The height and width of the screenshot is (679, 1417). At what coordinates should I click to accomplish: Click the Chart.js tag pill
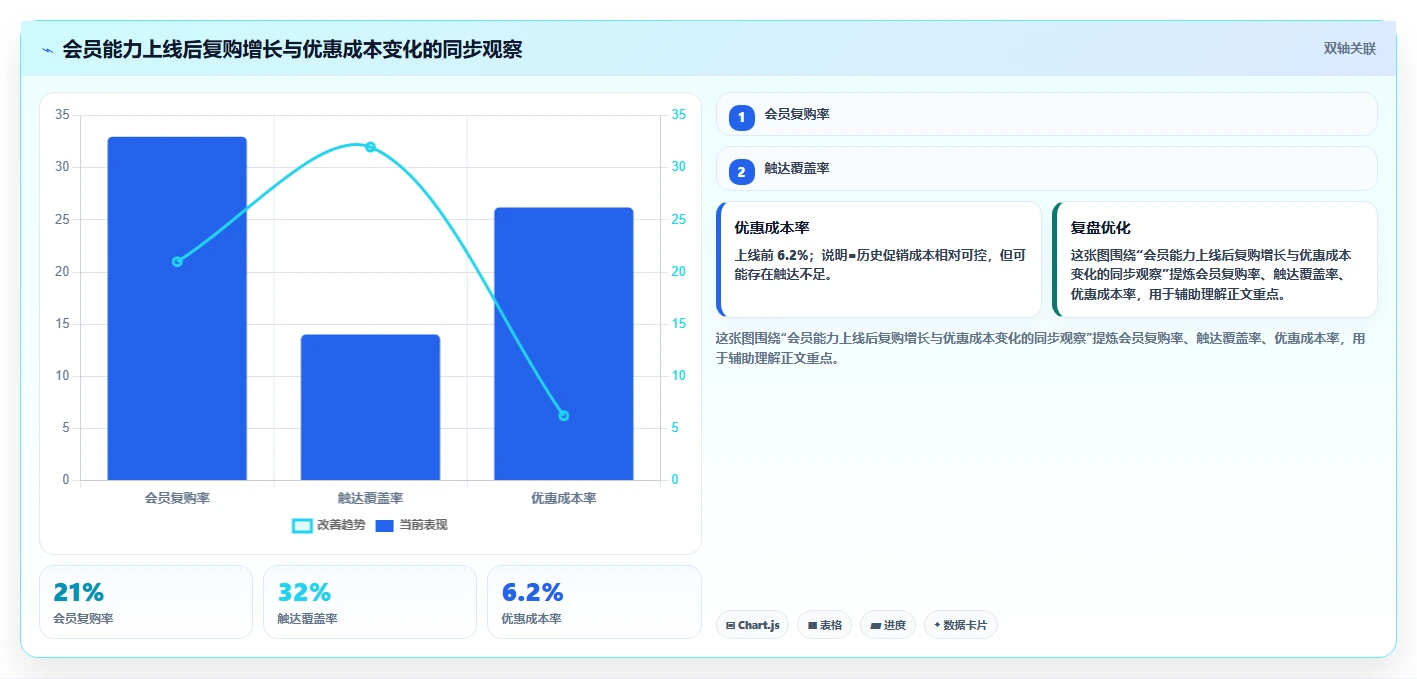click(752, 625)
